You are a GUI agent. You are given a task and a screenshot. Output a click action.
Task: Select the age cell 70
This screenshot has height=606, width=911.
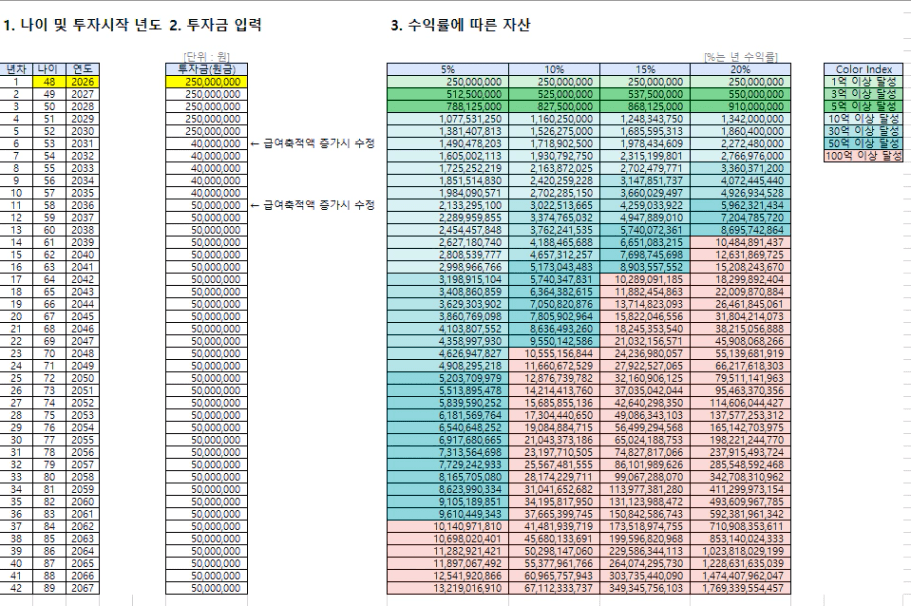(x=49, y=353)
